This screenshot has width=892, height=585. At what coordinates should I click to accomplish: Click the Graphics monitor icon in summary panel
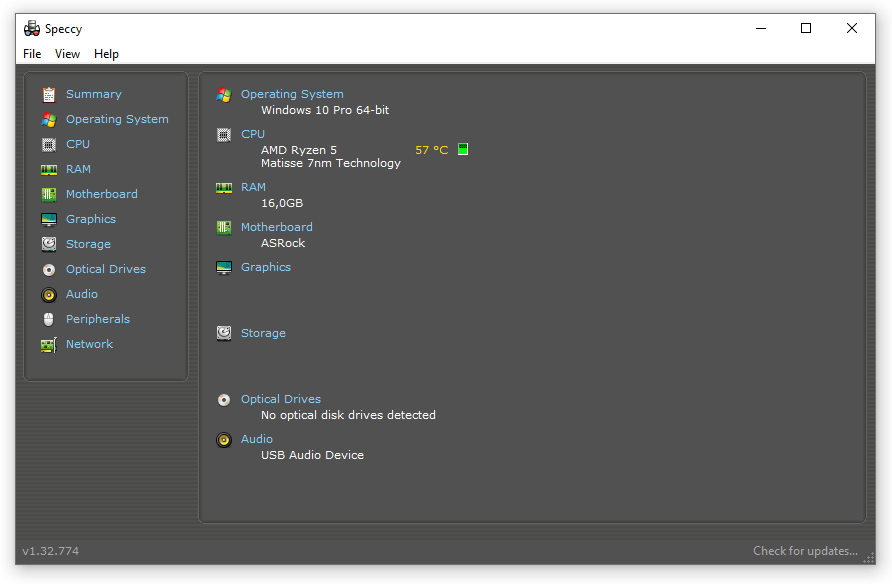point(224,267)
